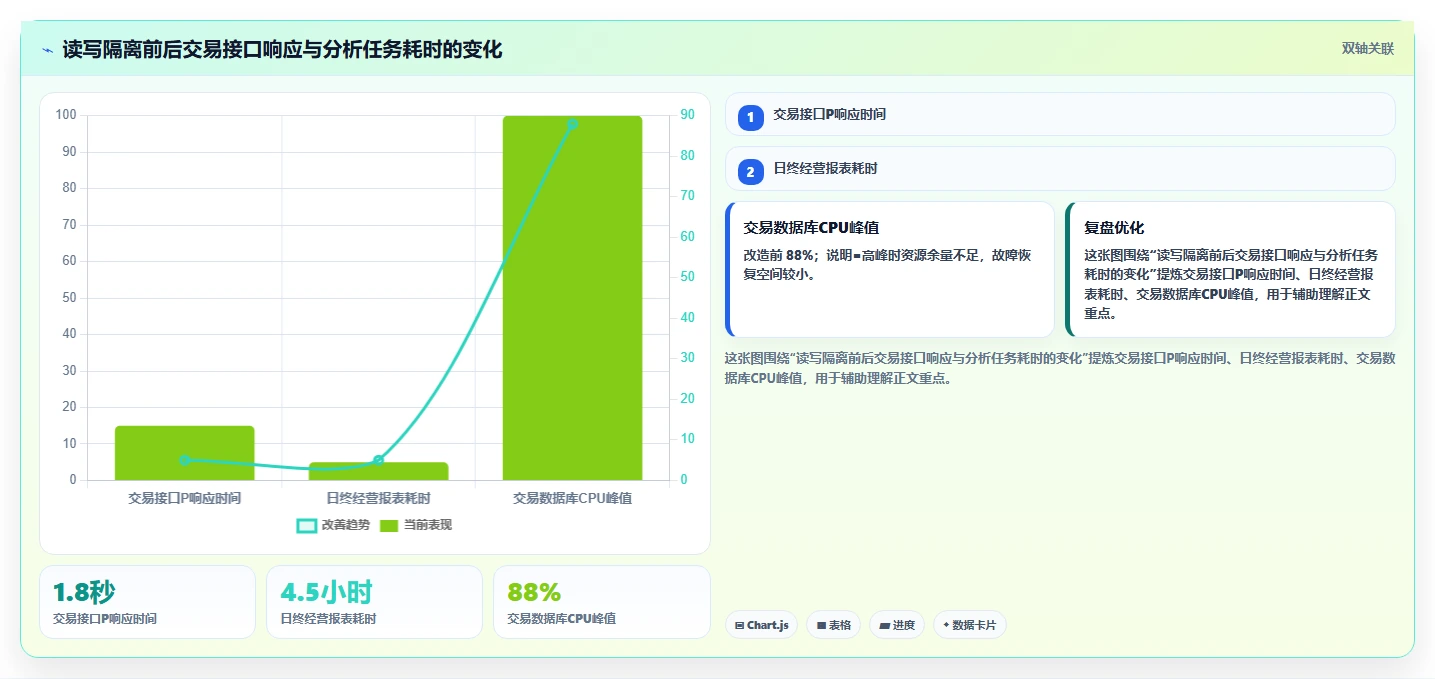Click the left axis value 100
This screenshot has height=679, width=1435.
66,115
